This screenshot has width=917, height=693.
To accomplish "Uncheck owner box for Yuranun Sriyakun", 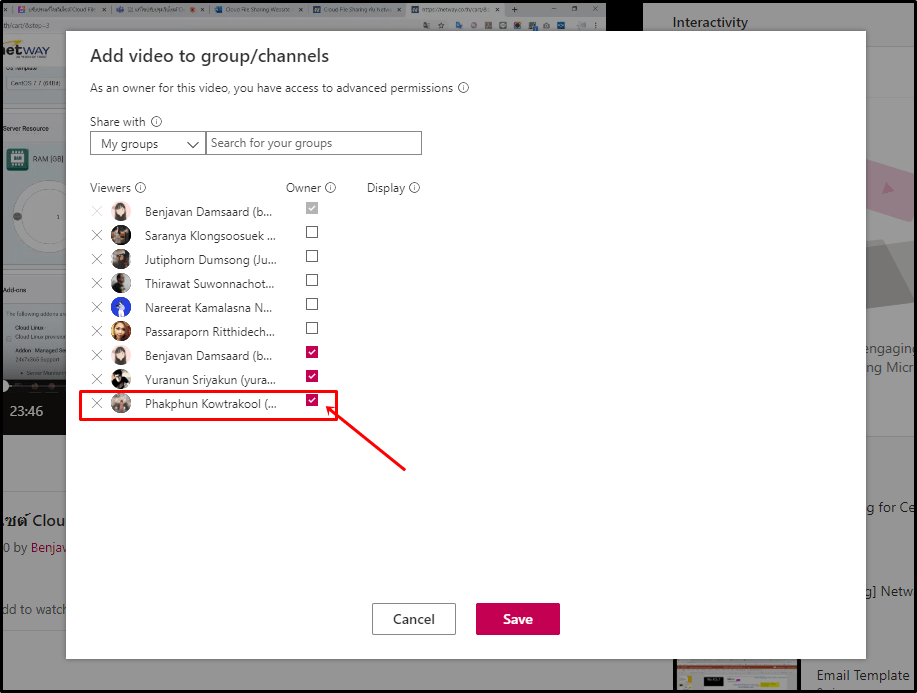I will click(312, 376).
